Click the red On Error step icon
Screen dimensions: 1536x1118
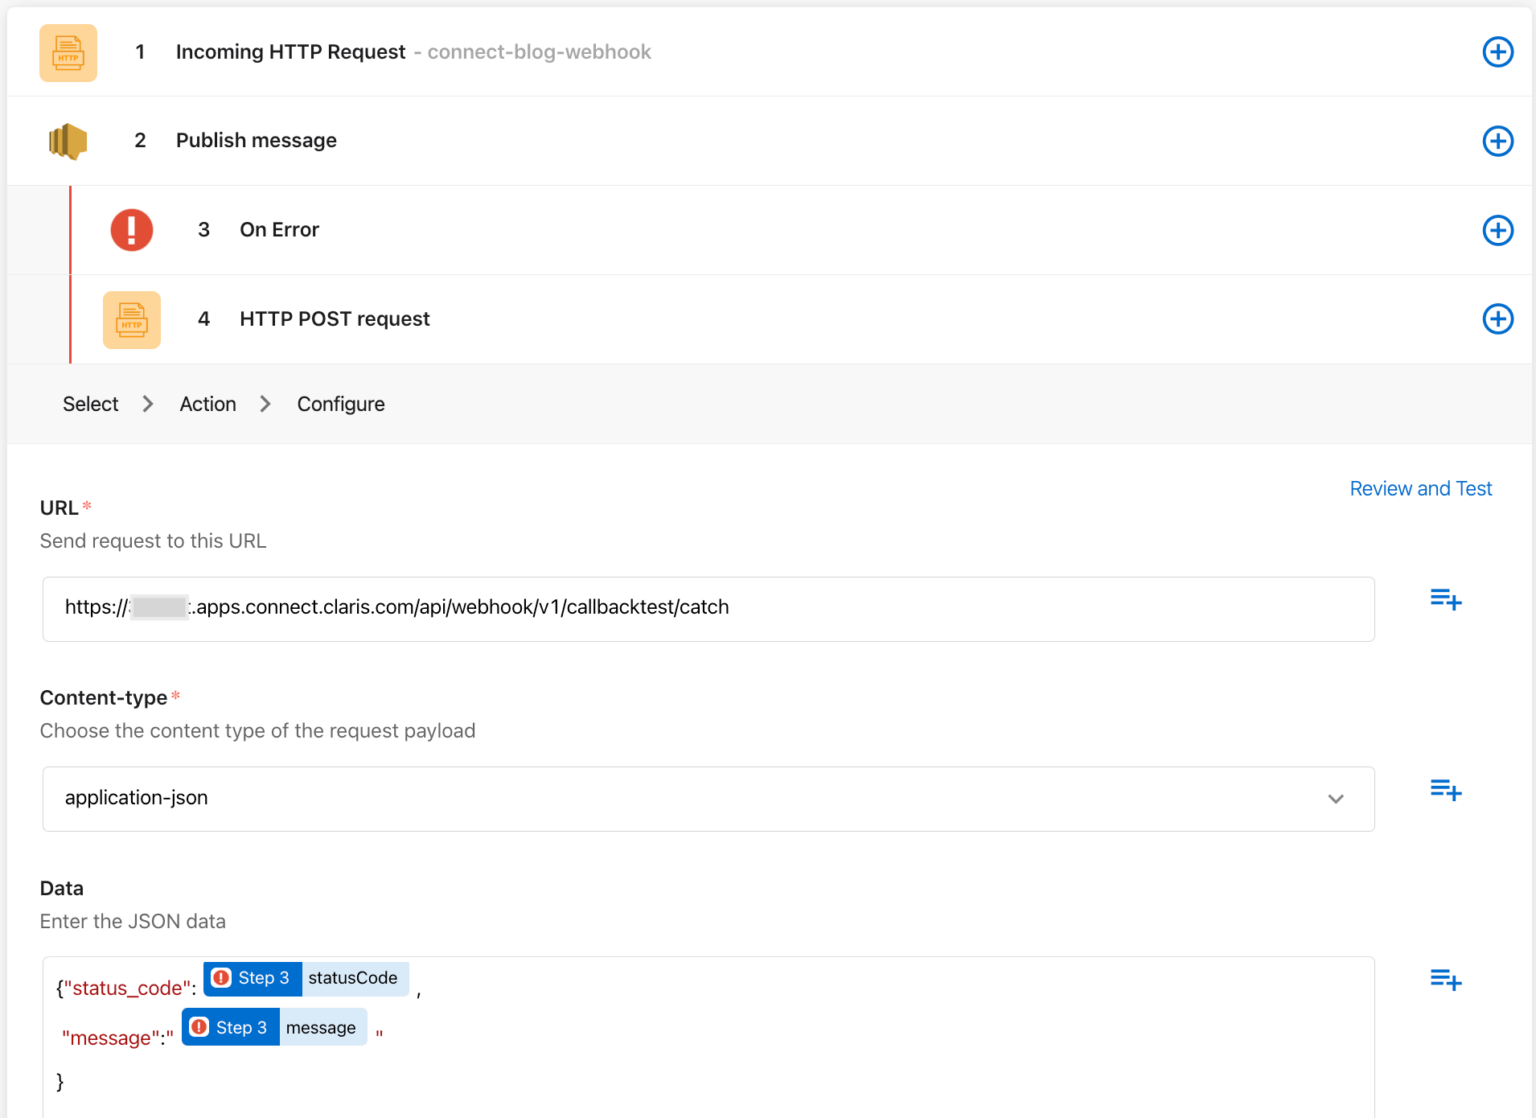[x=131, y=229]
